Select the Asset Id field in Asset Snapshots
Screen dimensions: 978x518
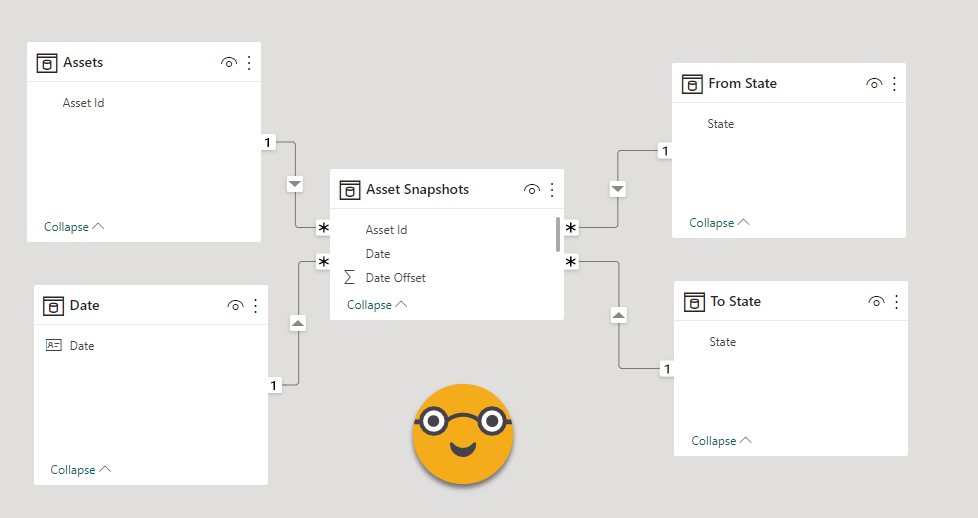pos(386,230)
